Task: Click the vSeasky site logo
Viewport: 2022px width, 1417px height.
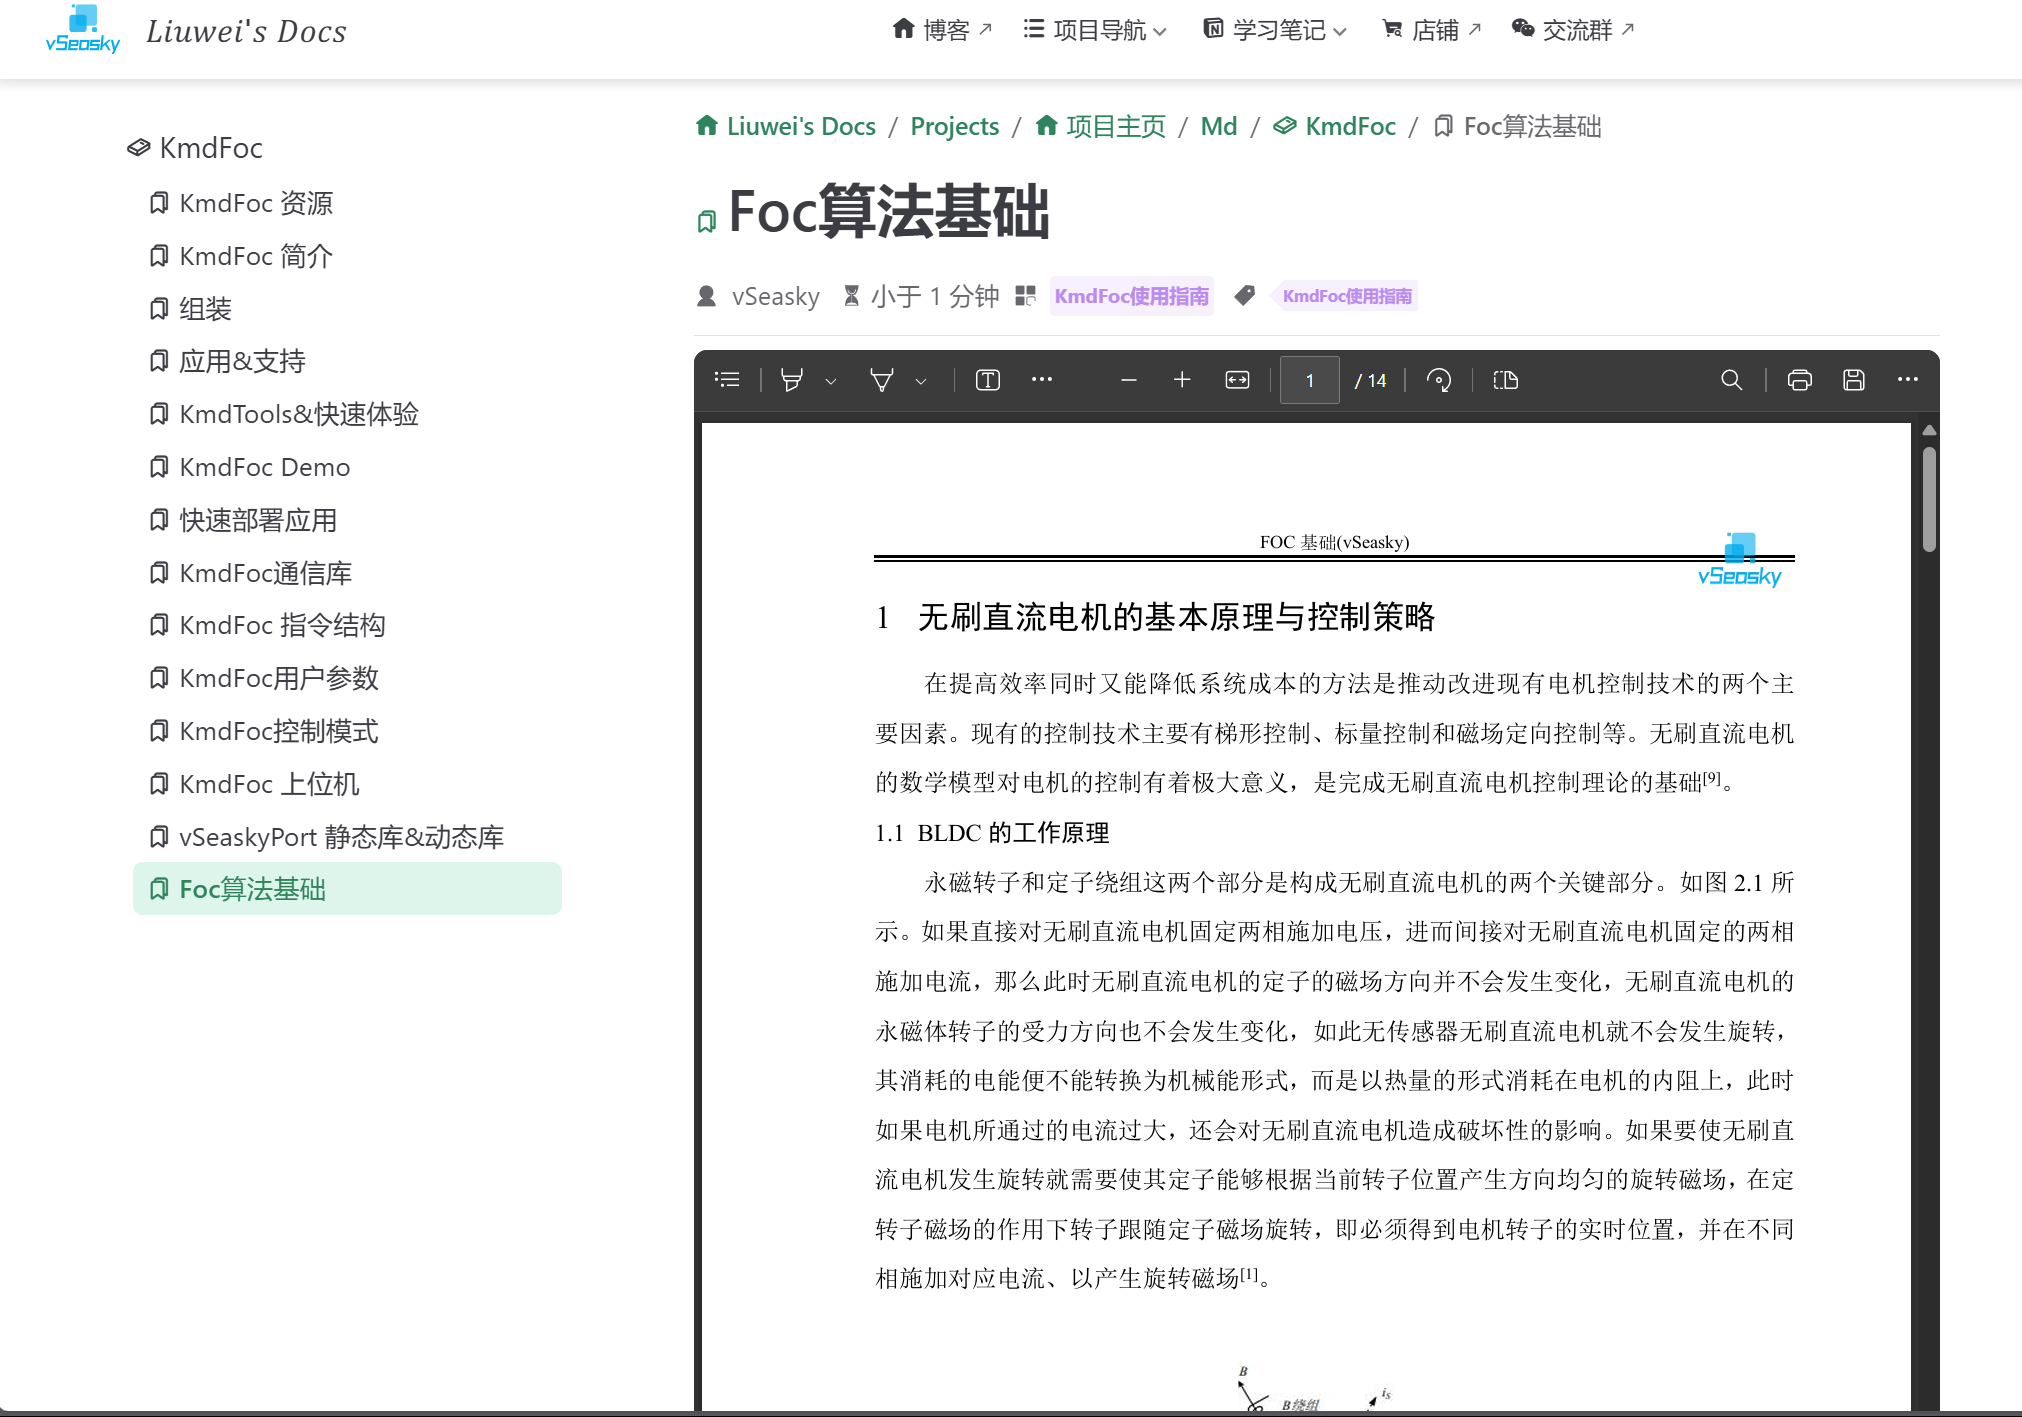Action: [83, 30]
